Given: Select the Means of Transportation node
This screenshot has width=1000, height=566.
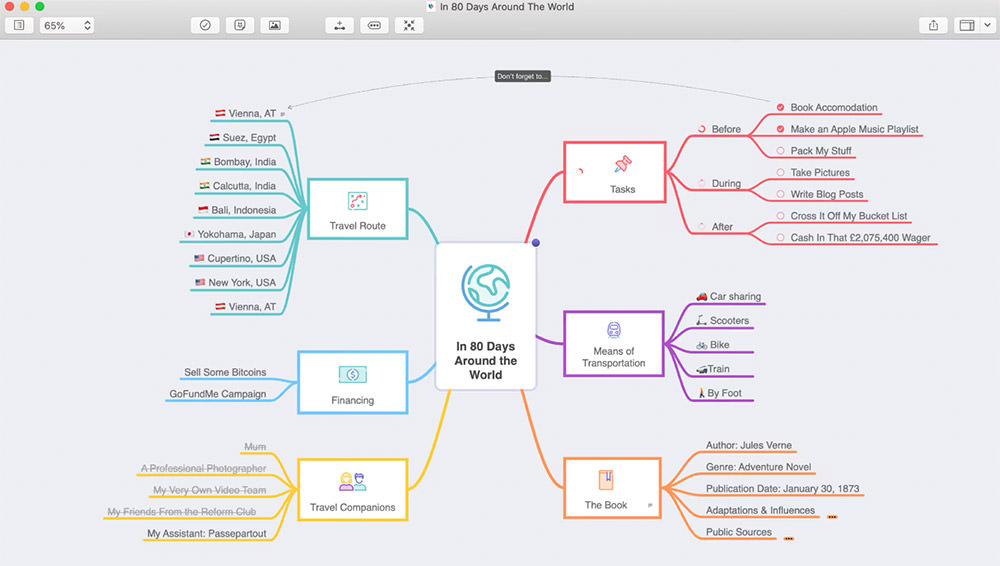Looking at the screenshot, I should [x=614, y=344].
